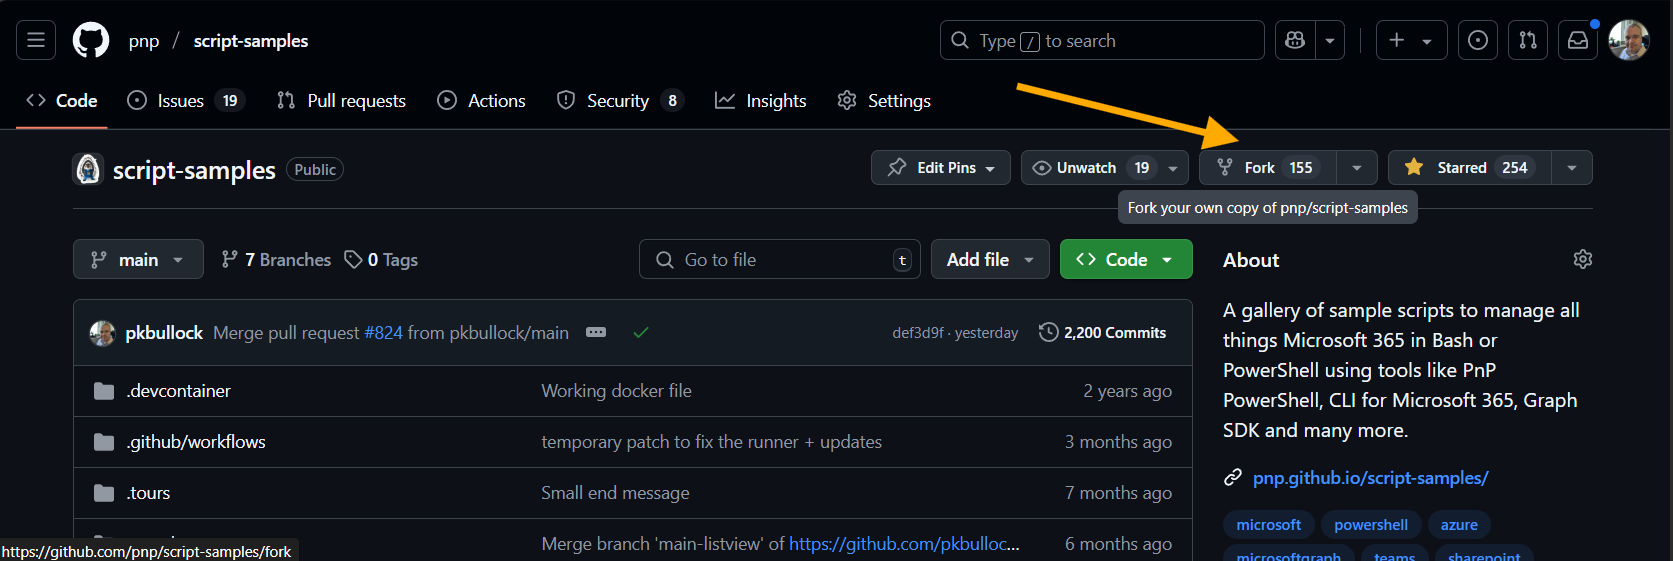Screen dimensions: 1673x561
Task: Click repository owner avatar beside title
Action: [x=88, y=169]
